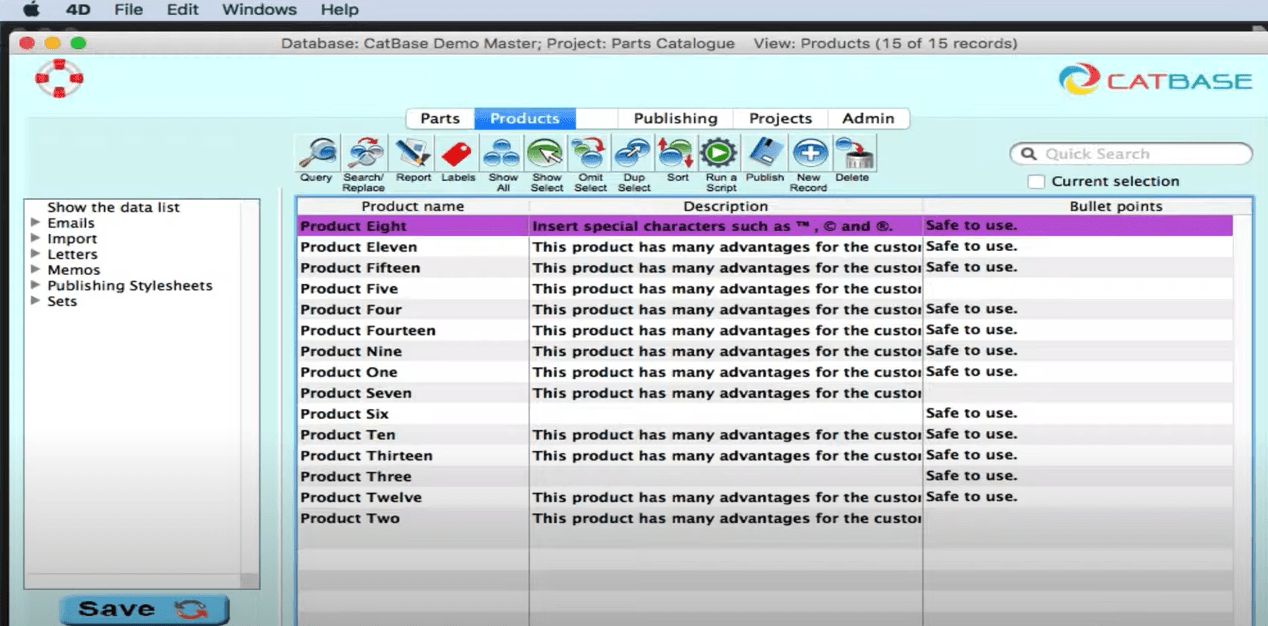
Task: Toggle the Current selection checkbox
Action: click(x=1037, y=181)
